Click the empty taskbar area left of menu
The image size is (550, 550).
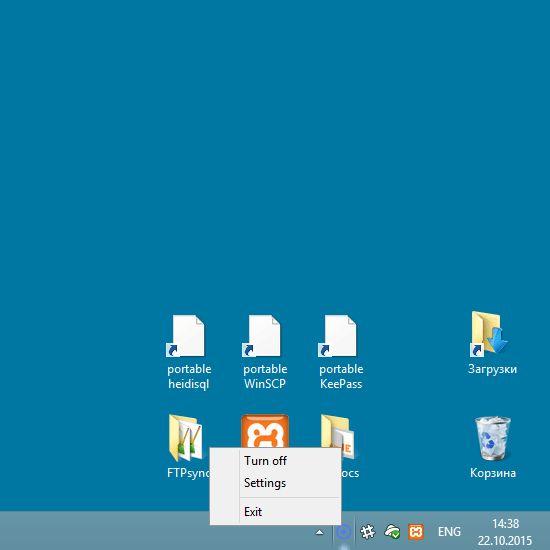coord(105,531)
